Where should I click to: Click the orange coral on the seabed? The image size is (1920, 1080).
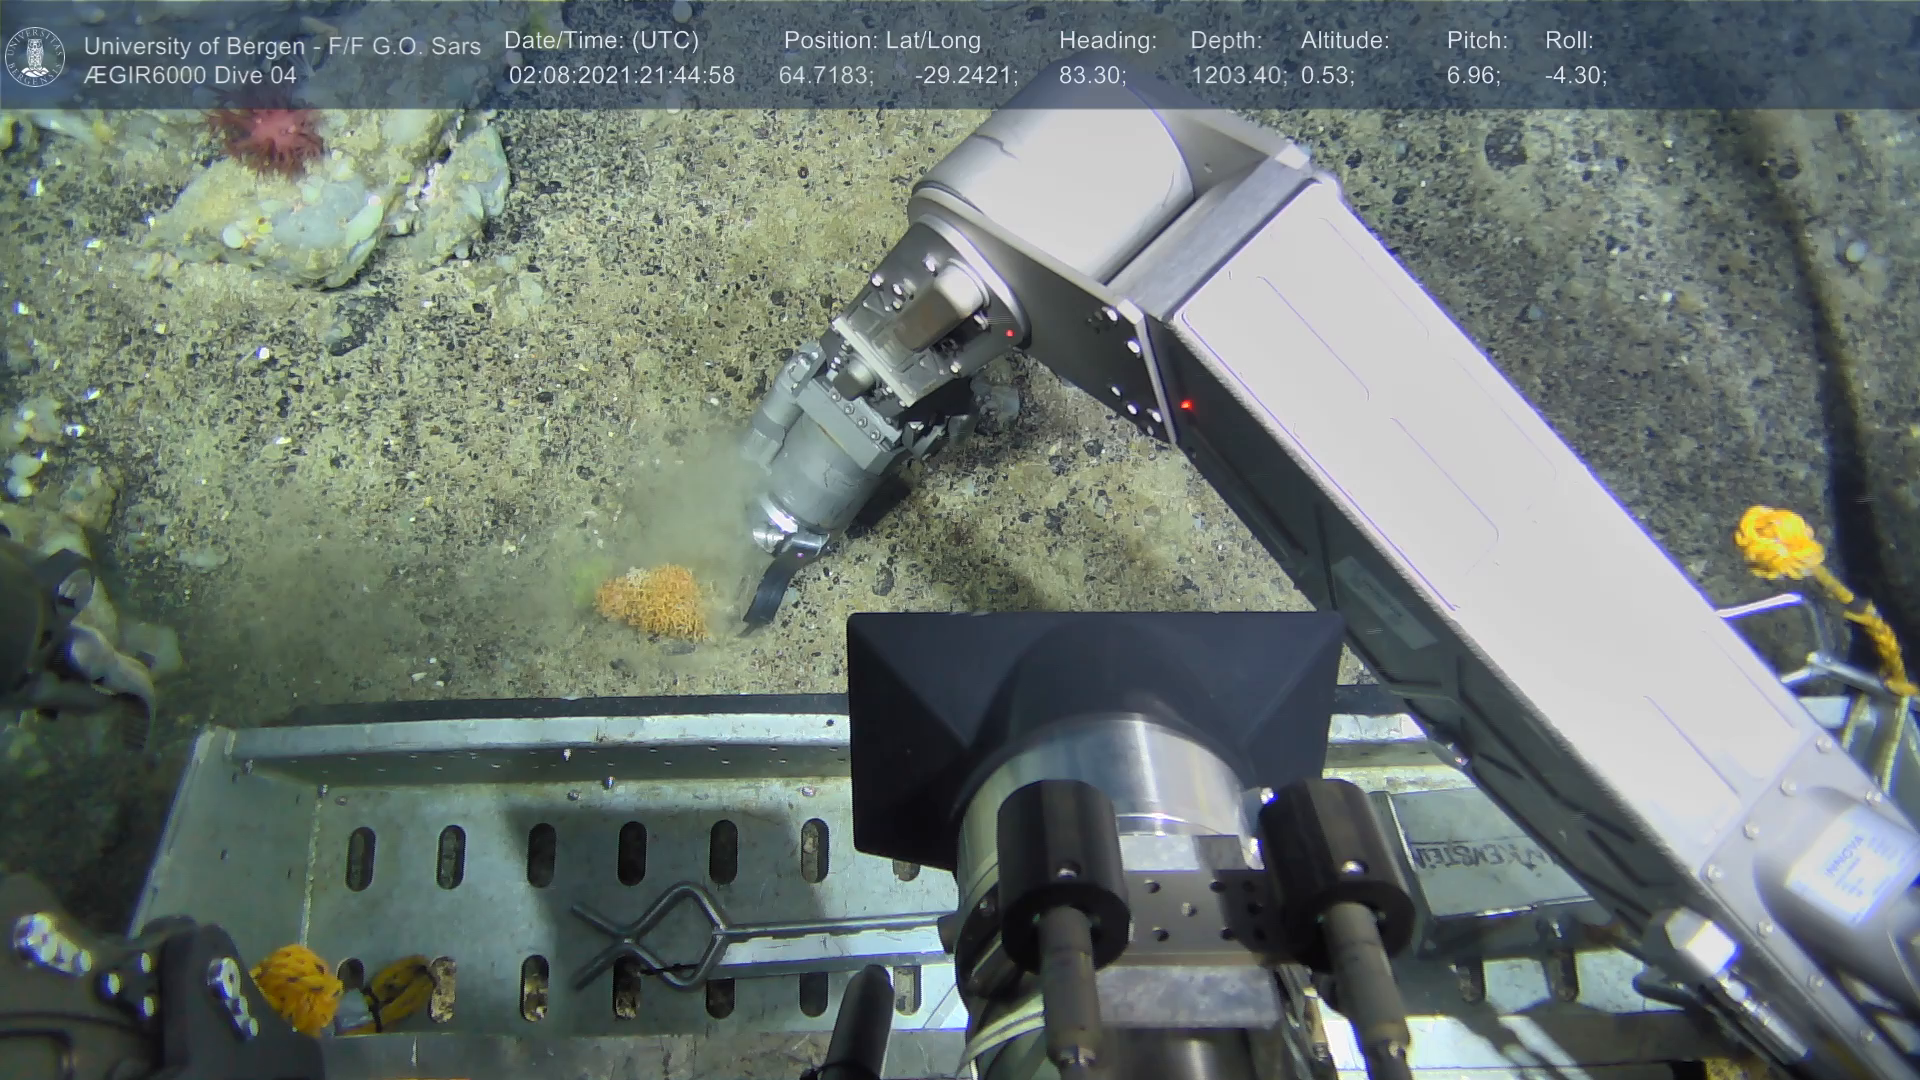pos(652,601)
